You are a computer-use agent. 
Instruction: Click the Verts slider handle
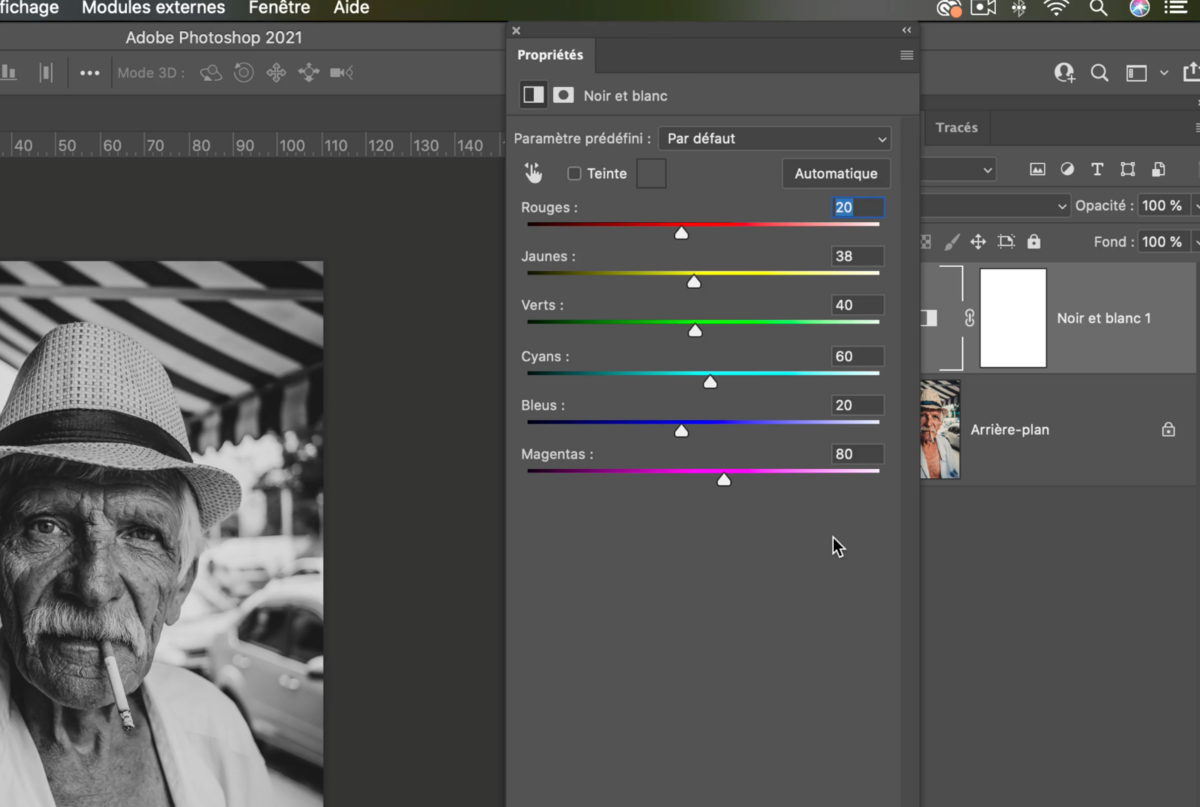(x=695, y=331)
